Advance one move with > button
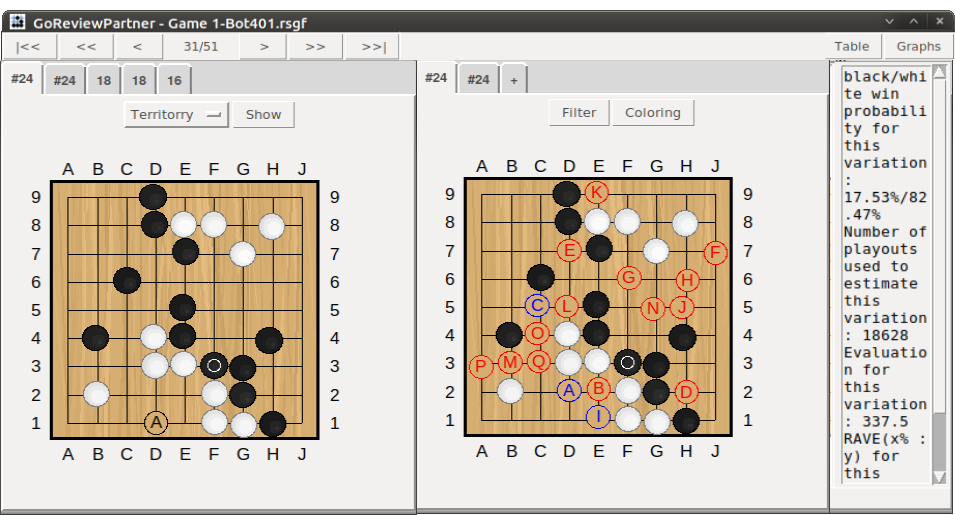Screen dimensions: 955x515 [264, 46]
